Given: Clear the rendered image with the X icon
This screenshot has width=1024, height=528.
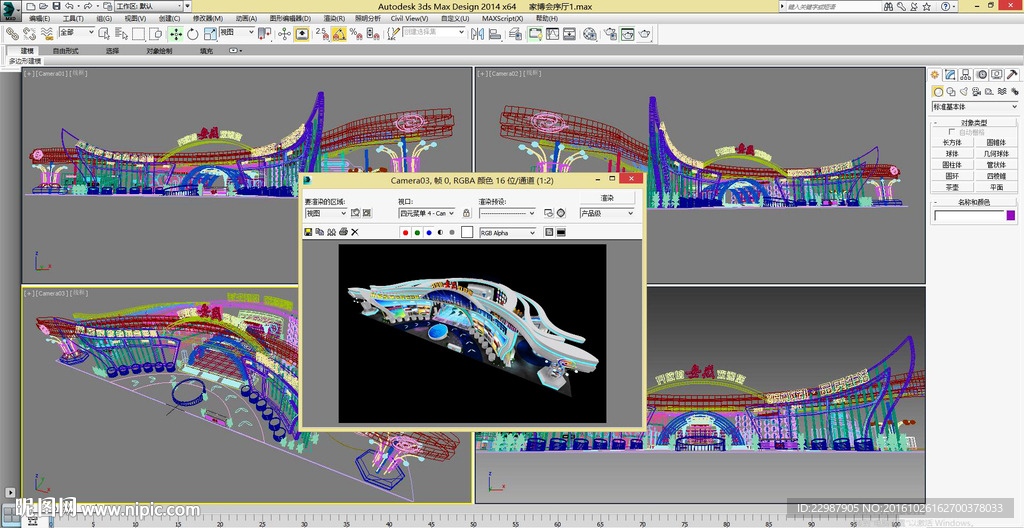Looking at the screenshot, I should point(355,232).
